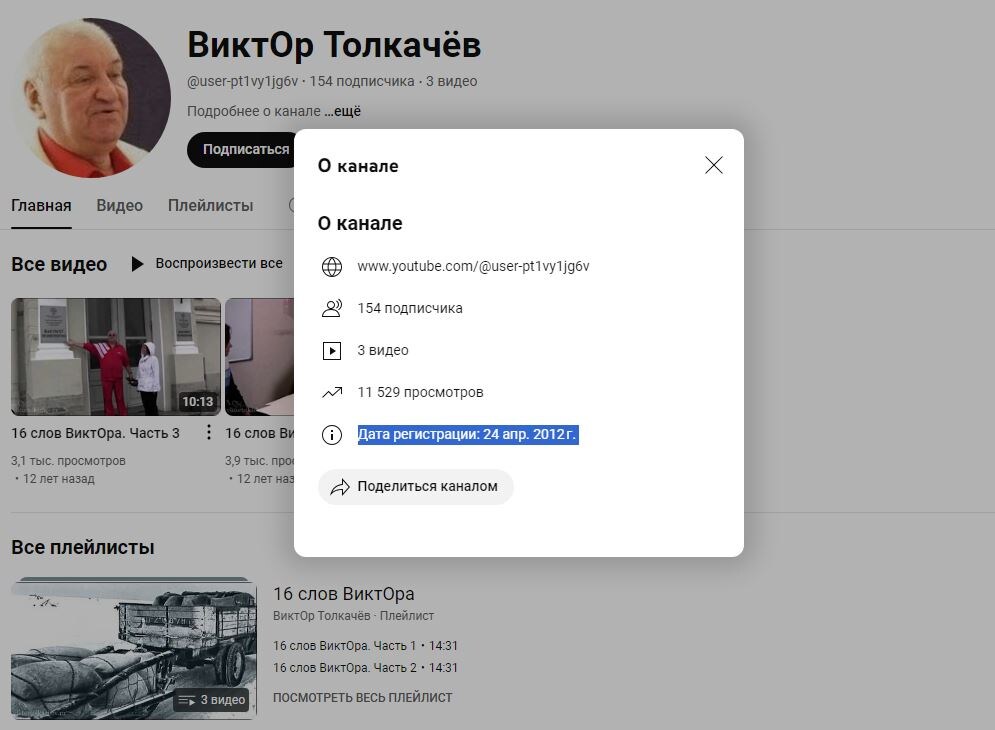The height and width of the screenshot is (730, 995).
Task: Click the share arrow icon
Action: (x=340, y=487)
